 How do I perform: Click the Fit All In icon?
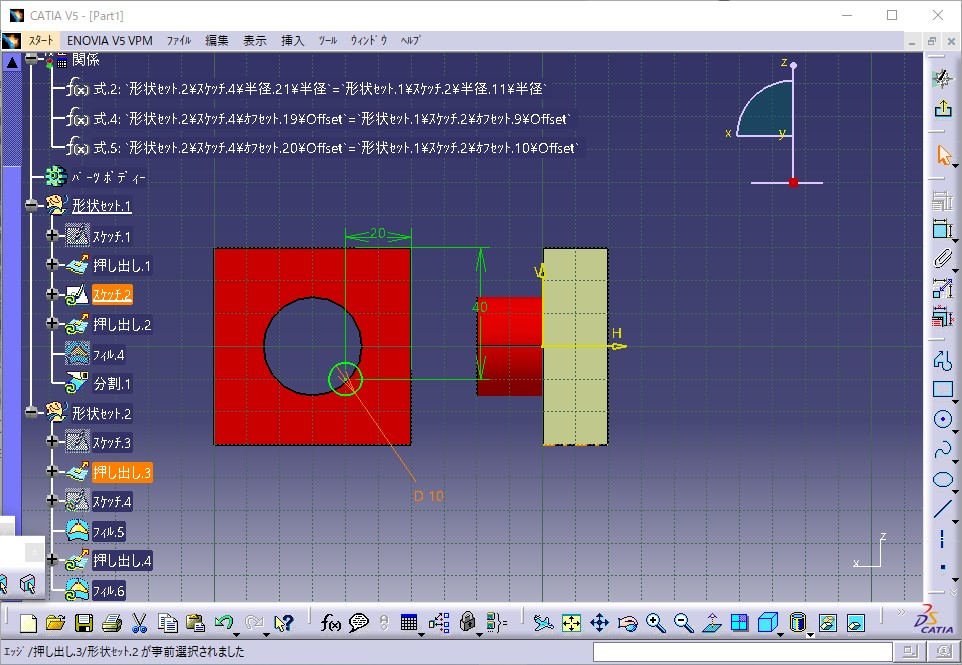pyautogui.click(x=570, y=624)
